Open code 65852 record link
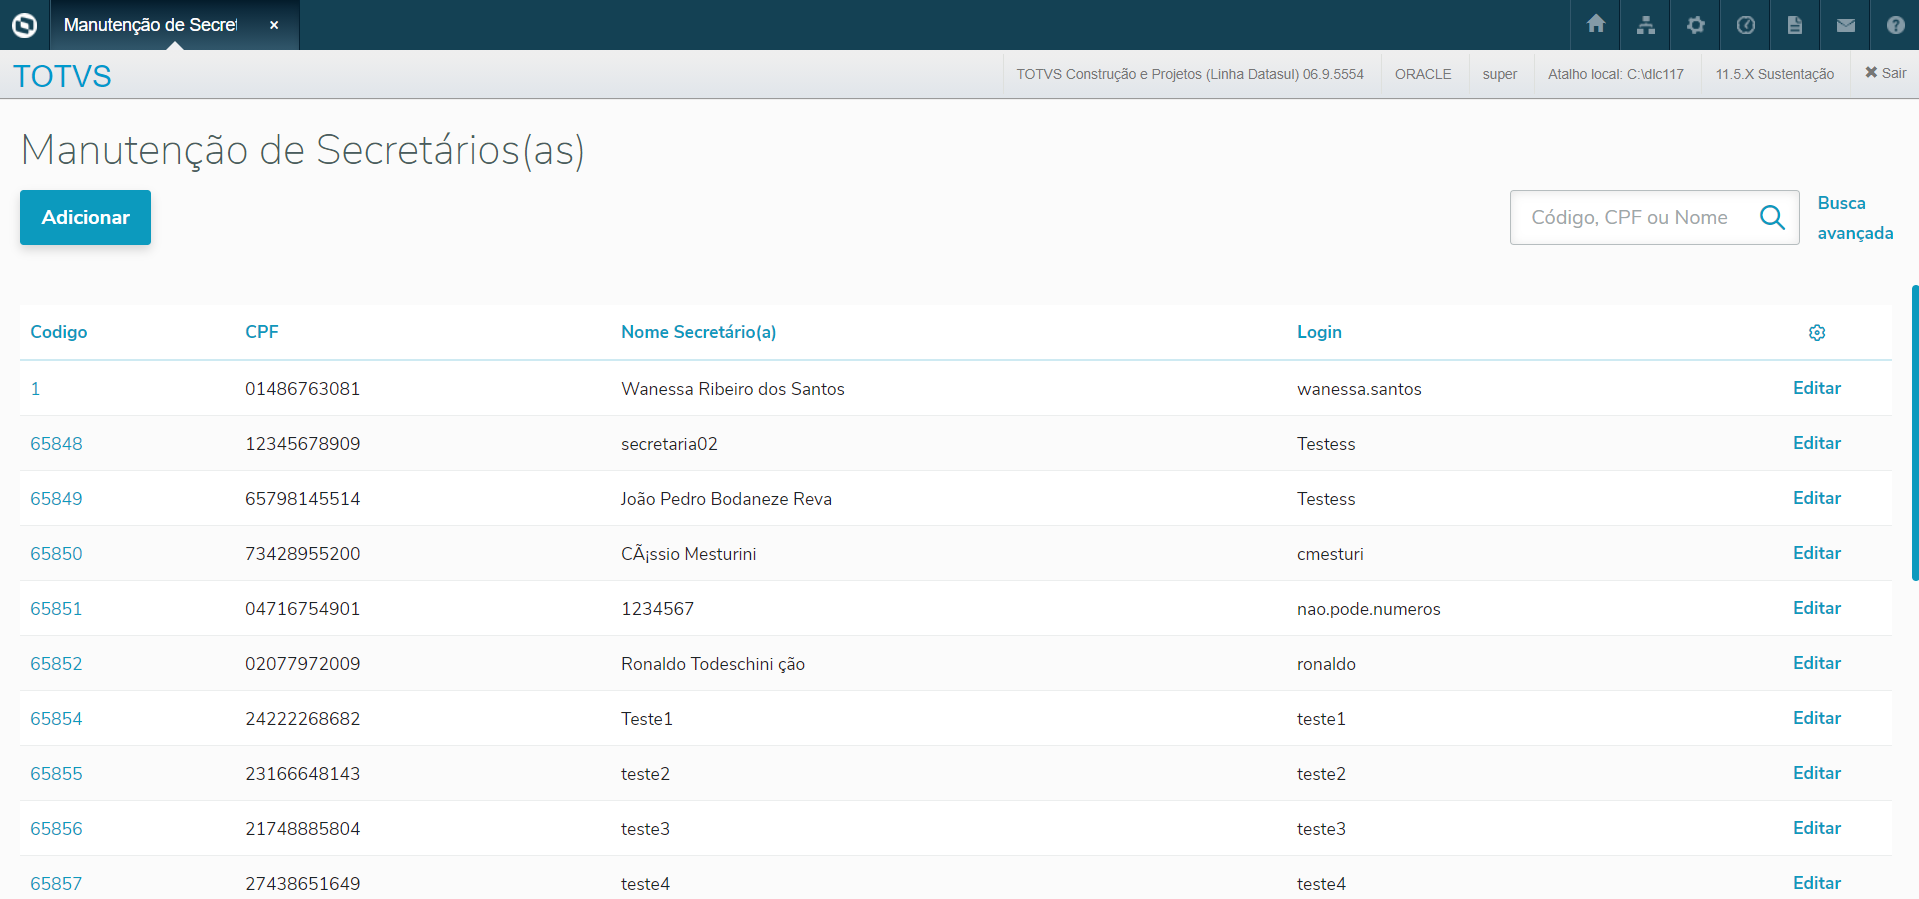The height and width of the screenshot is (899, 1919). pos(56,664)
